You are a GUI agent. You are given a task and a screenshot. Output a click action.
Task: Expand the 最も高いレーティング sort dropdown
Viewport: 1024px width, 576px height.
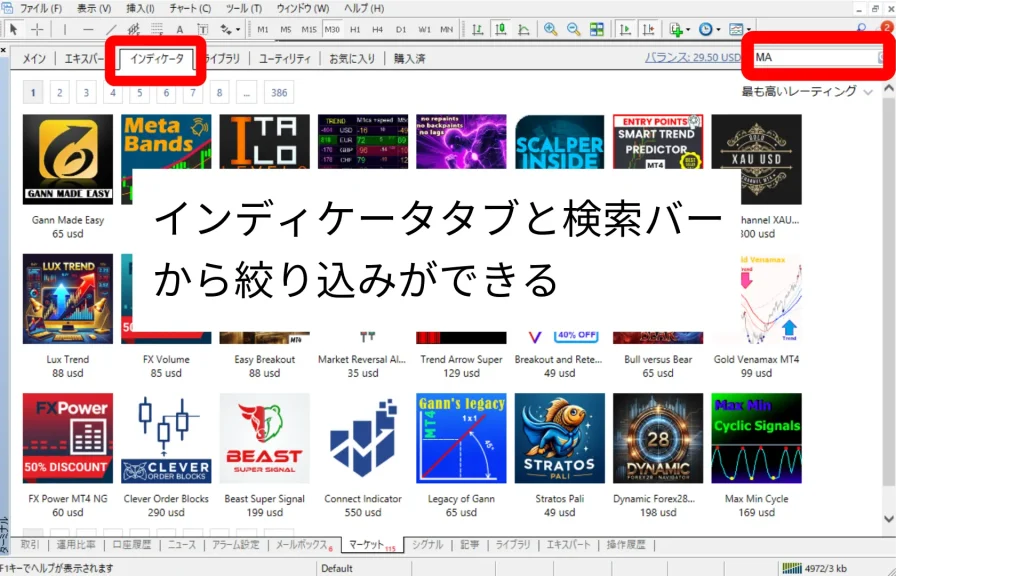point(807,91)
